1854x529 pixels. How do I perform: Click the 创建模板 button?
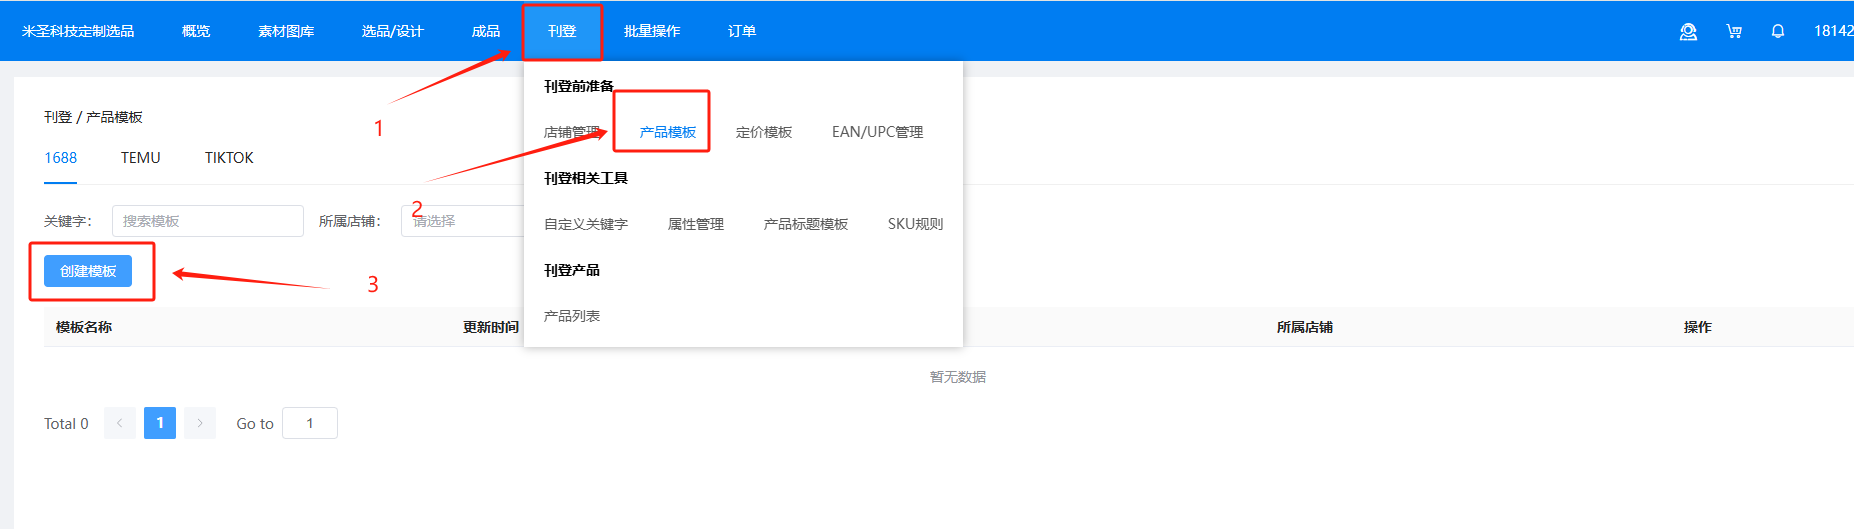(88, 271)
